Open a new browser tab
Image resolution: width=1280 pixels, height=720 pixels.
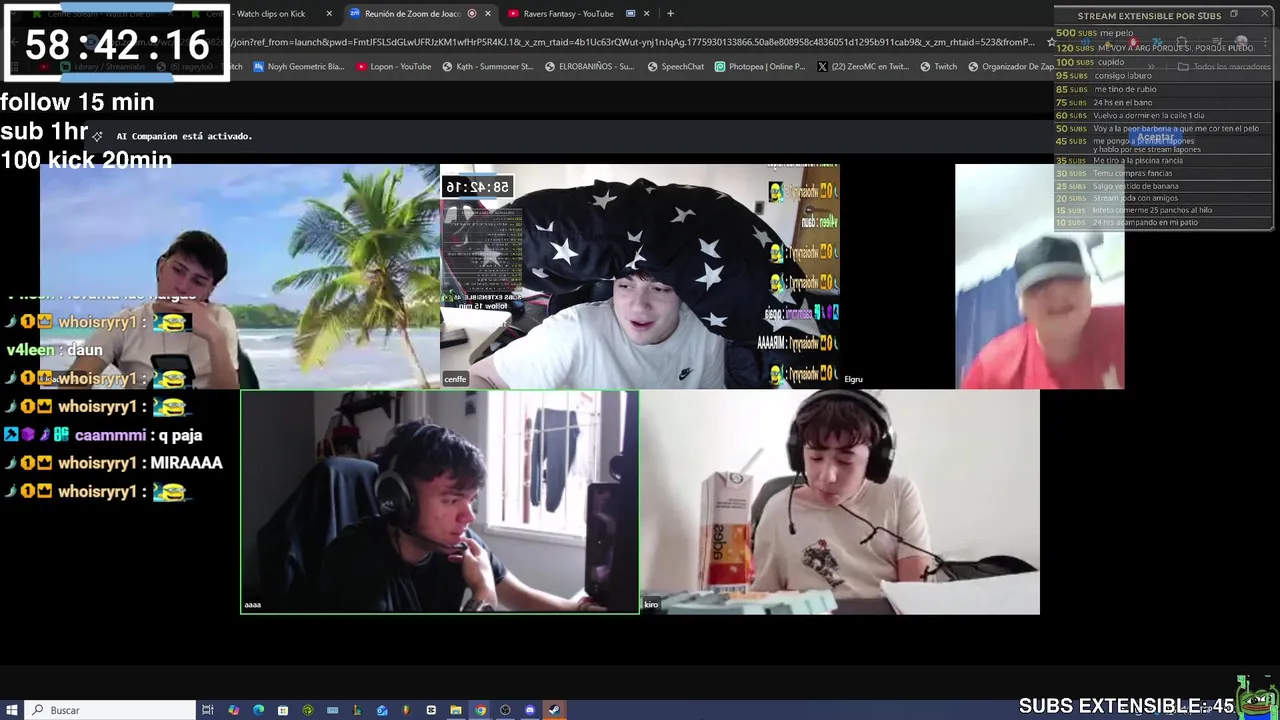click(670, 14)
